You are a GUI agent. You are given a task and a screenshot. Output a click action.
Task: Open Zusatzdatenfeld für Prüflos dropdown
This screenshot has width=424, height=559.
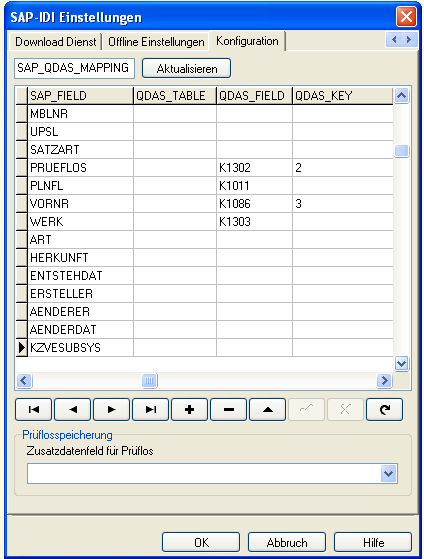click(x=389, y=474)
